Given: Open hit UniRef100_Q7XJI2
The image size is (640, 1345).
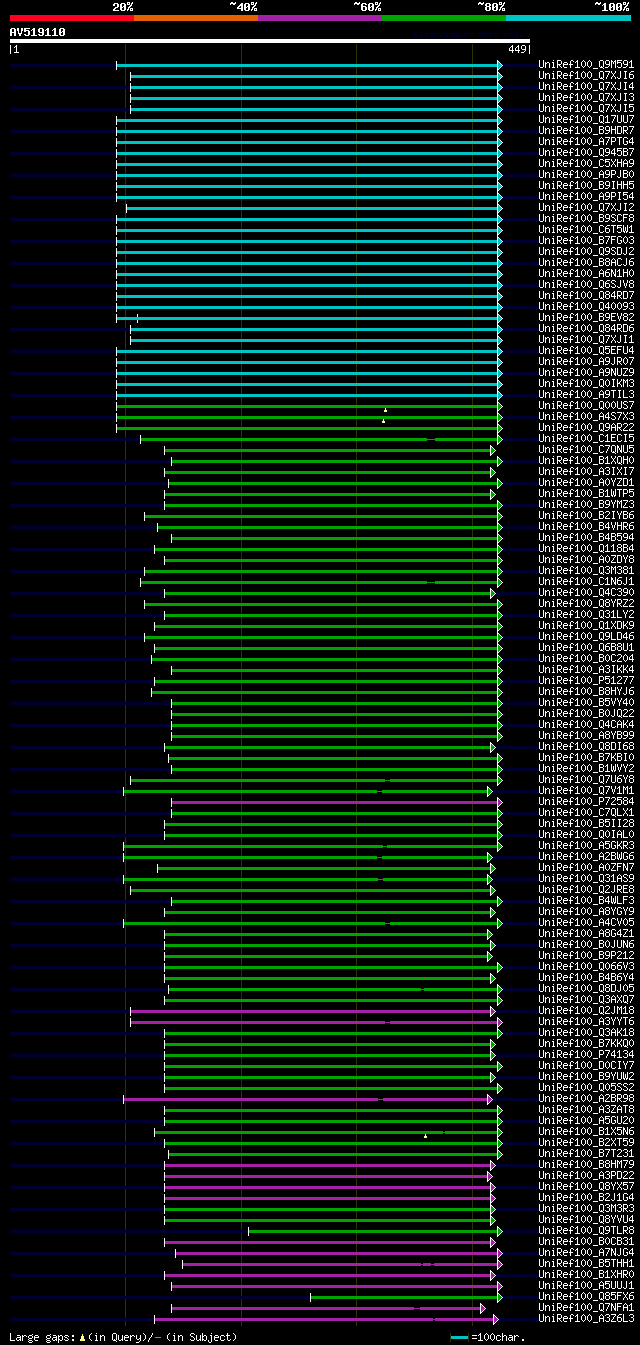Looking at the screenshot, I should (586, 208).
